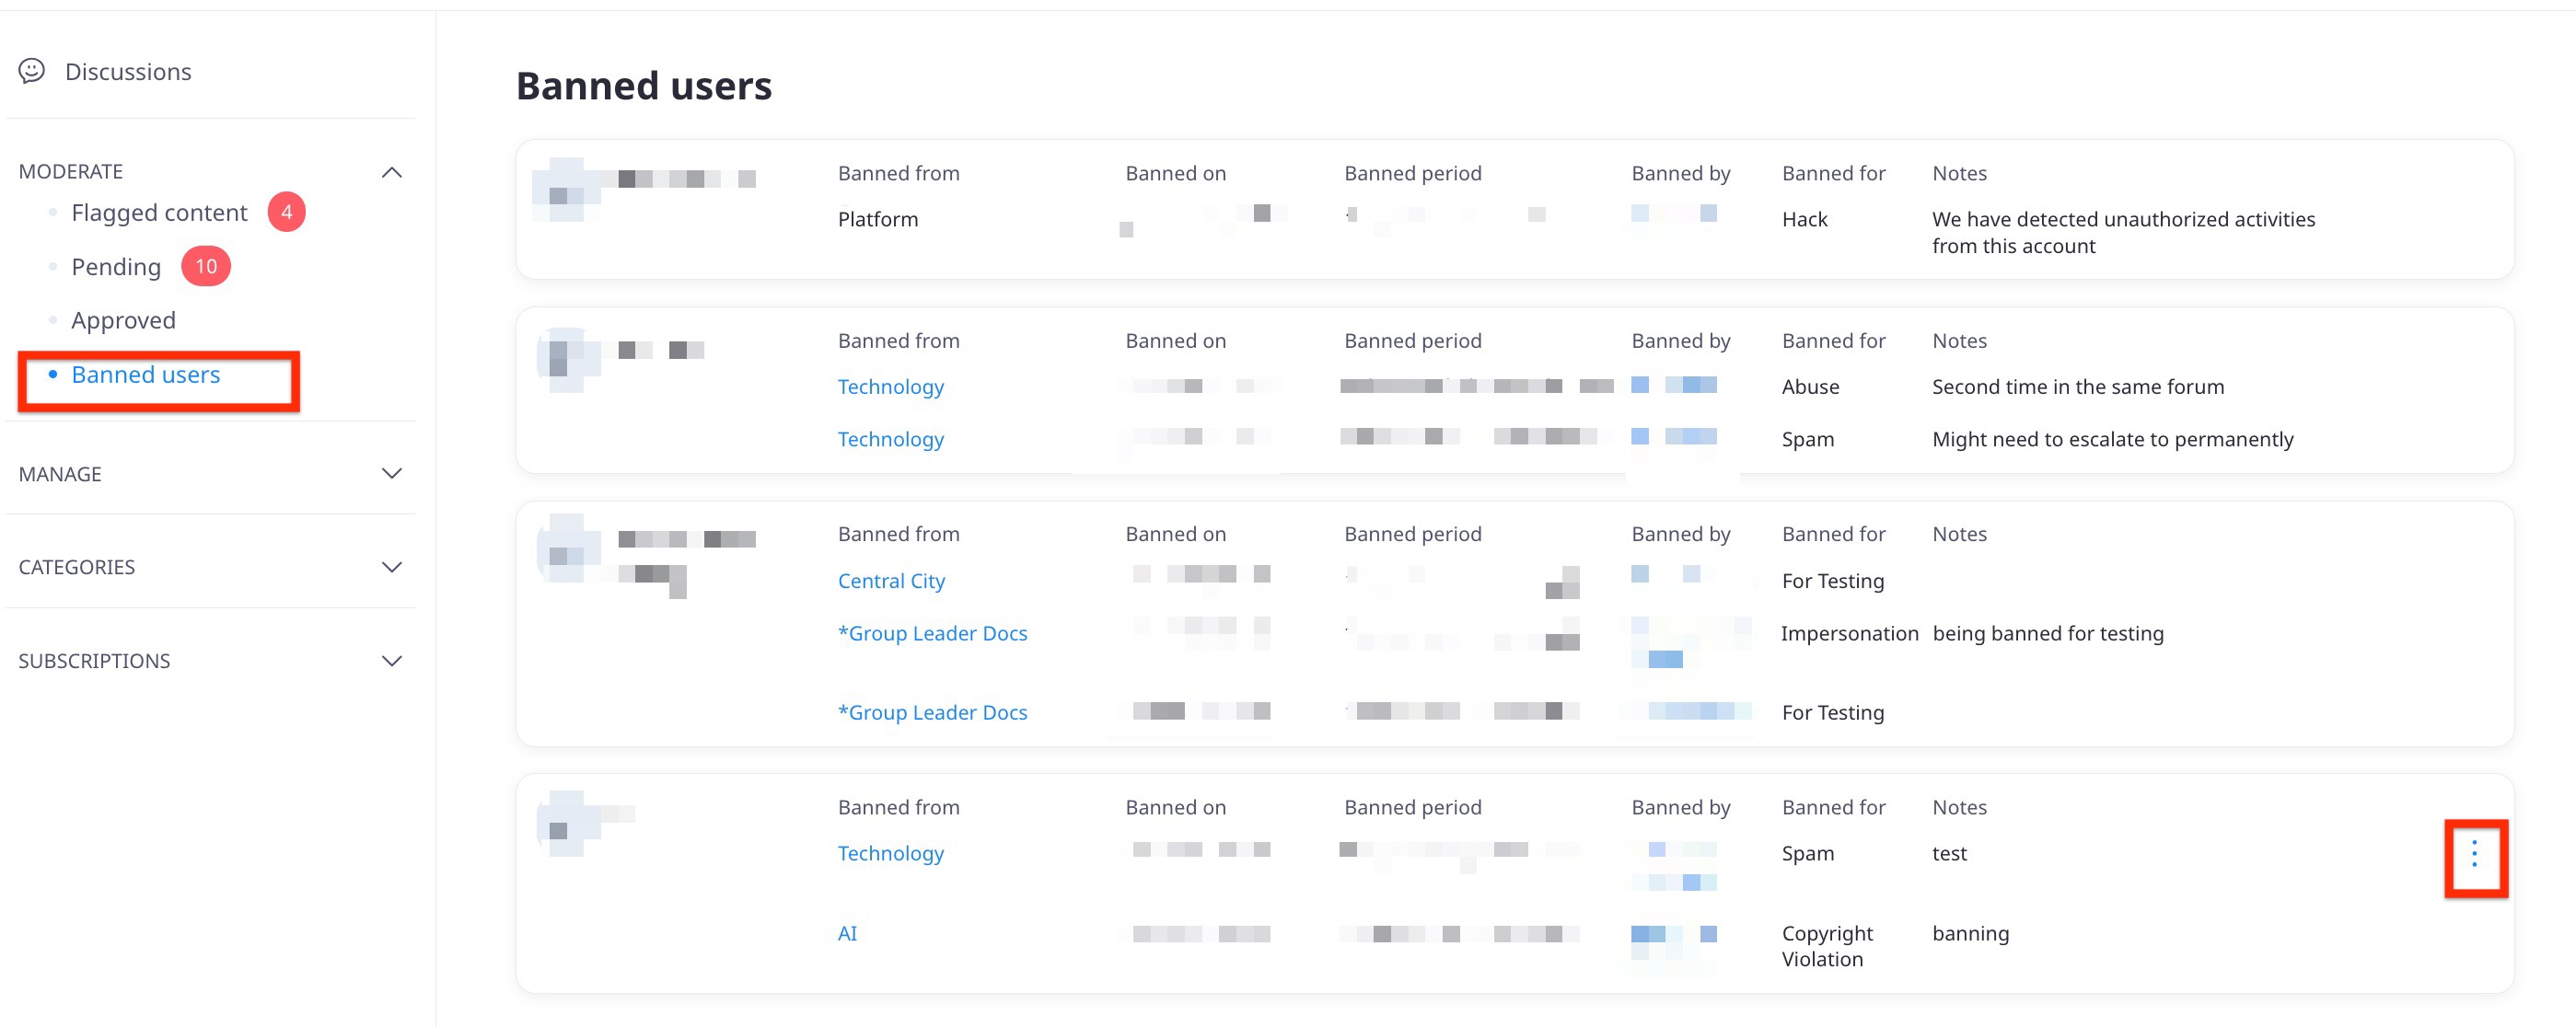Click Technology link in the Spam test row
The width and height of the screenshot is (2576, 1027).
pyautogui.click(x=890, y=853)
